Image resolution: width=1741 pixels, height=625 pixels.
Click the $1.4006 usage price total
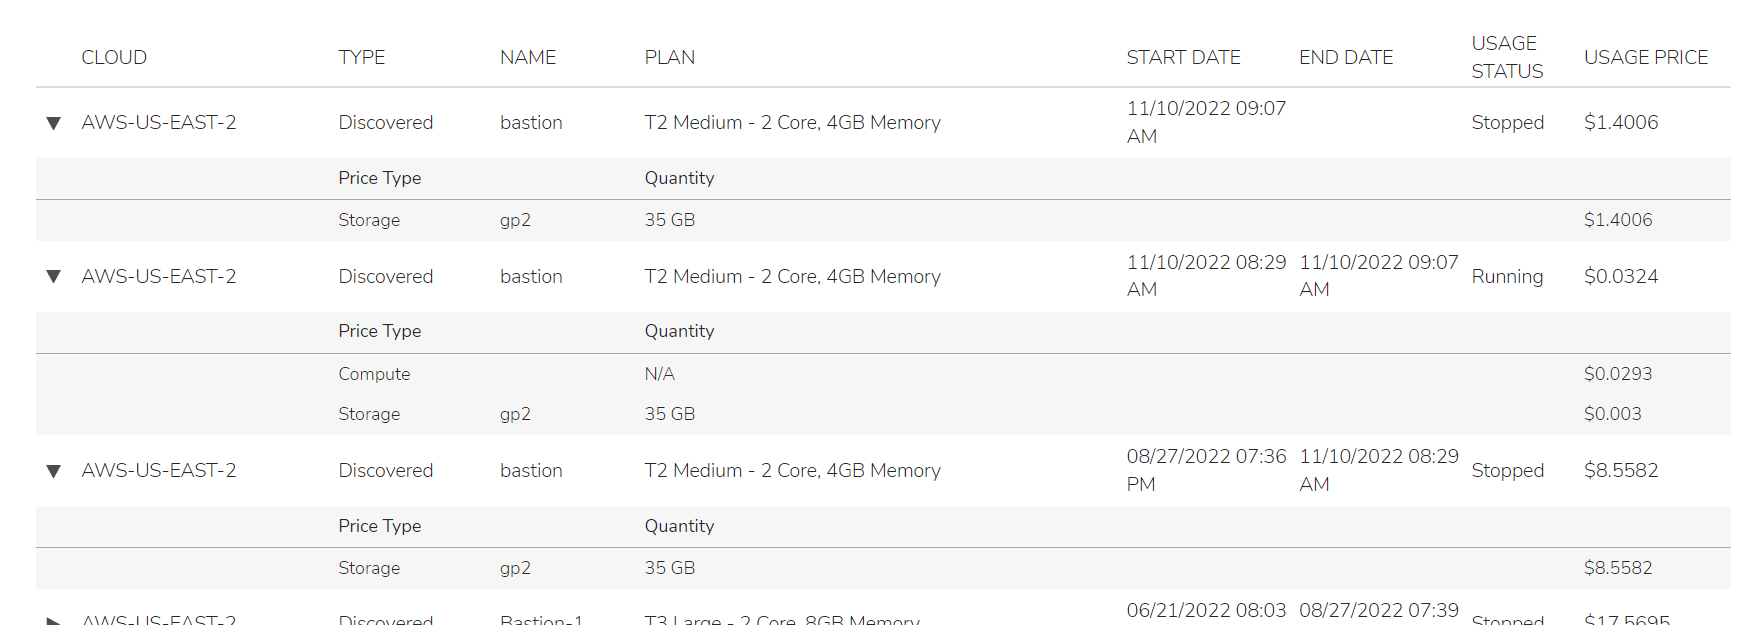click(1620, 123)
